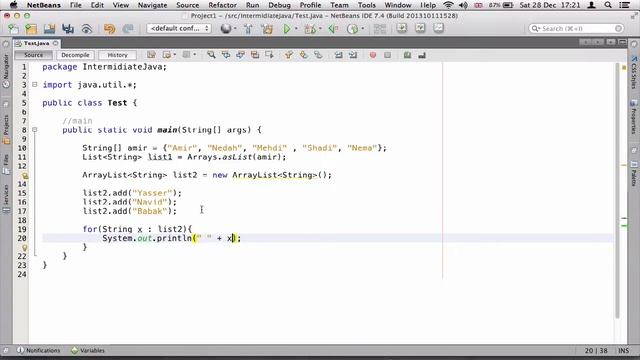Select the Test.java editor tab

pos(36,43)
